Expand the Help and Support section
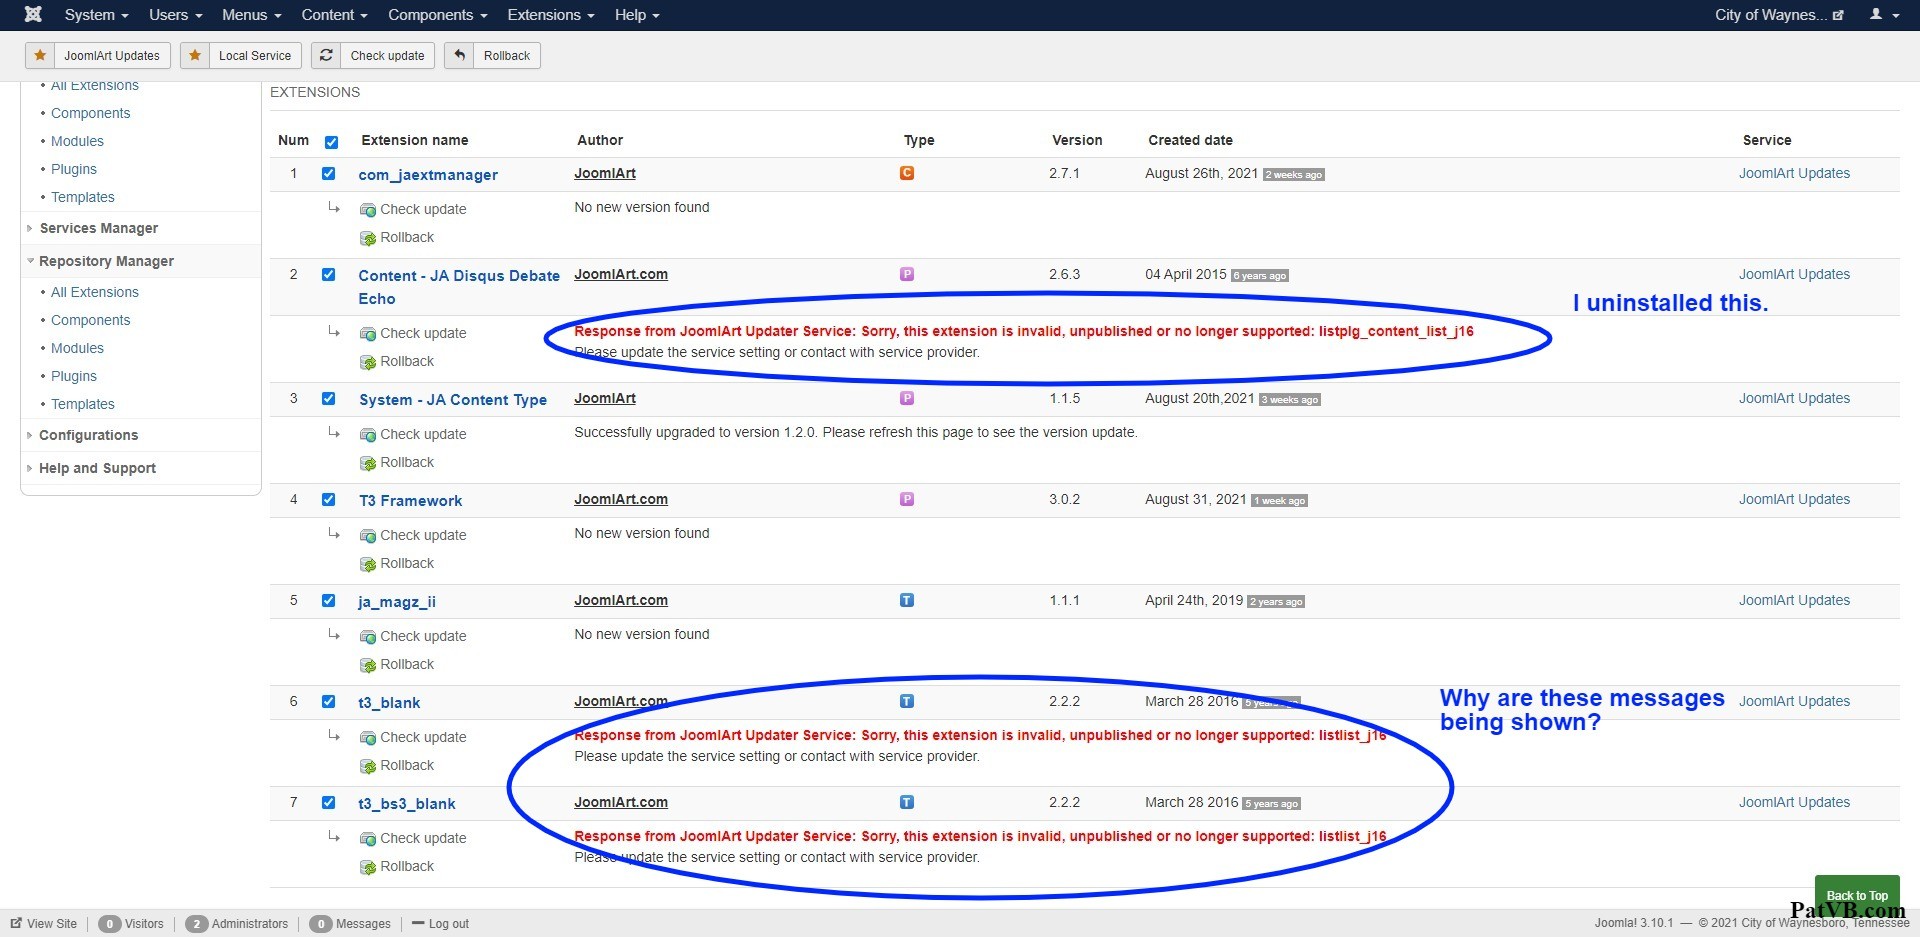Viewport: 1920px width, 937px height. [x=97, y=468]
